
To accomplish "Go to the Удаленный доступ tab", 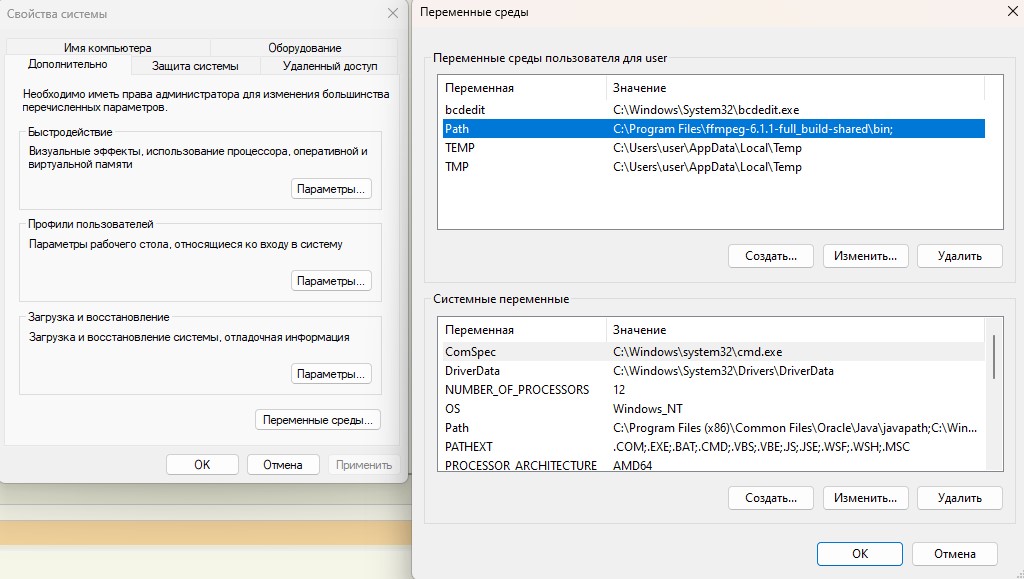I will pyautogui.click(x=330, y=66).
